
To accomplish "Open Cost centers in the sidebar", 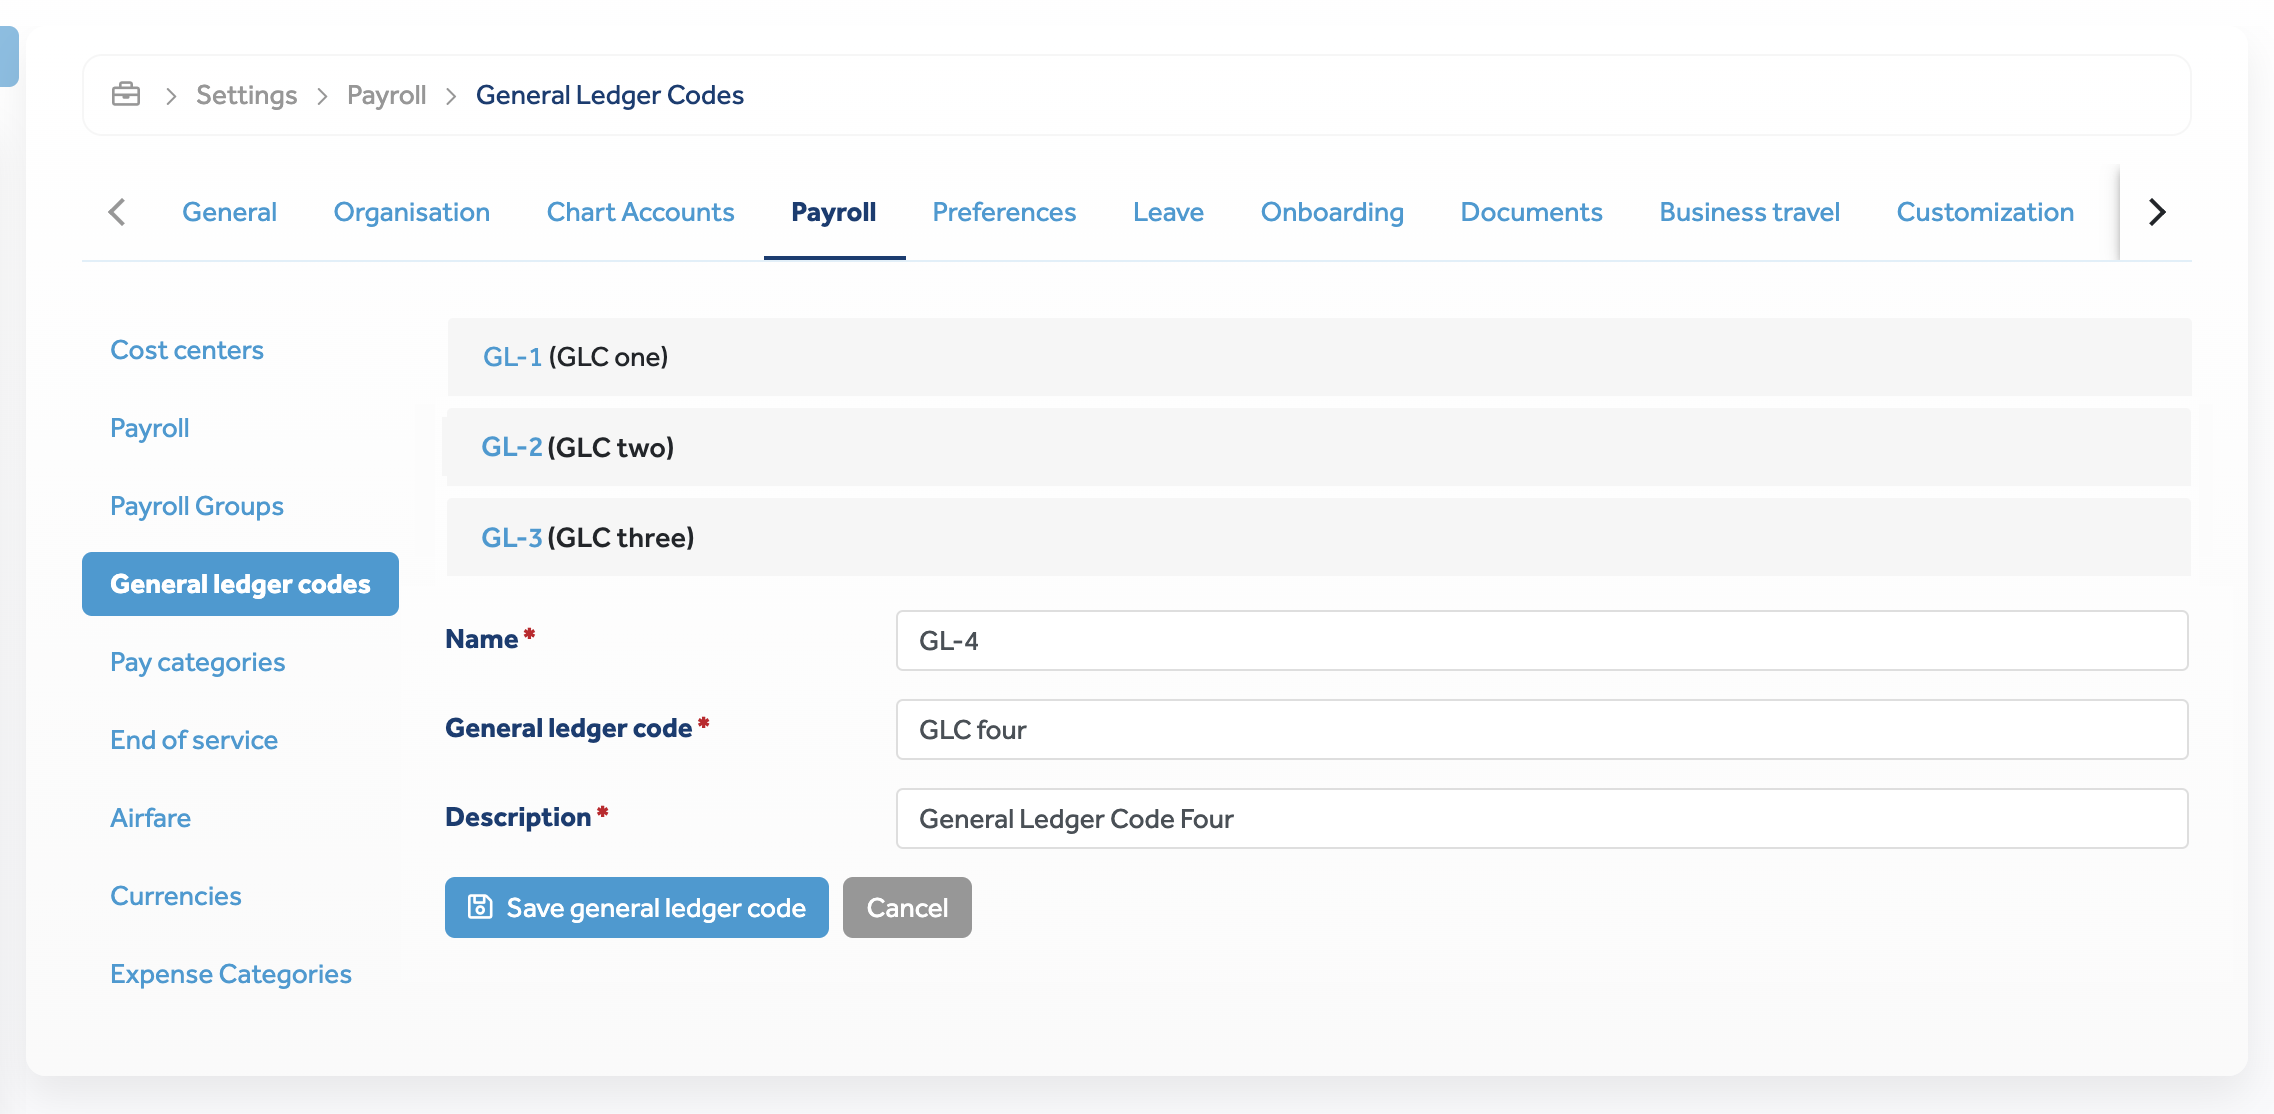I will 187,350.
